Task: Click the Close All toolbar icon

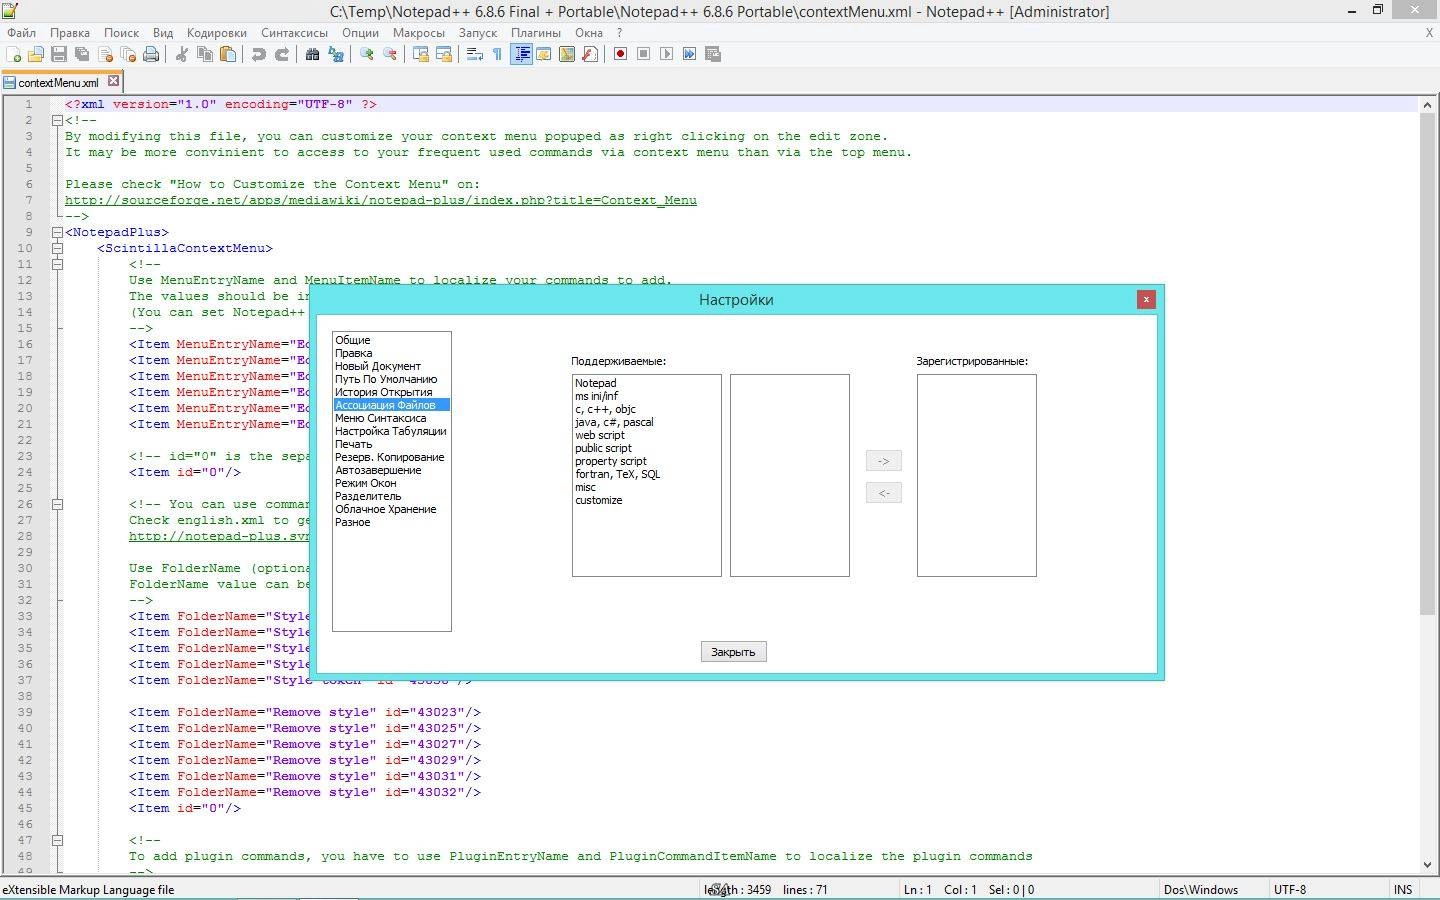Action: [x=128, y=54]
